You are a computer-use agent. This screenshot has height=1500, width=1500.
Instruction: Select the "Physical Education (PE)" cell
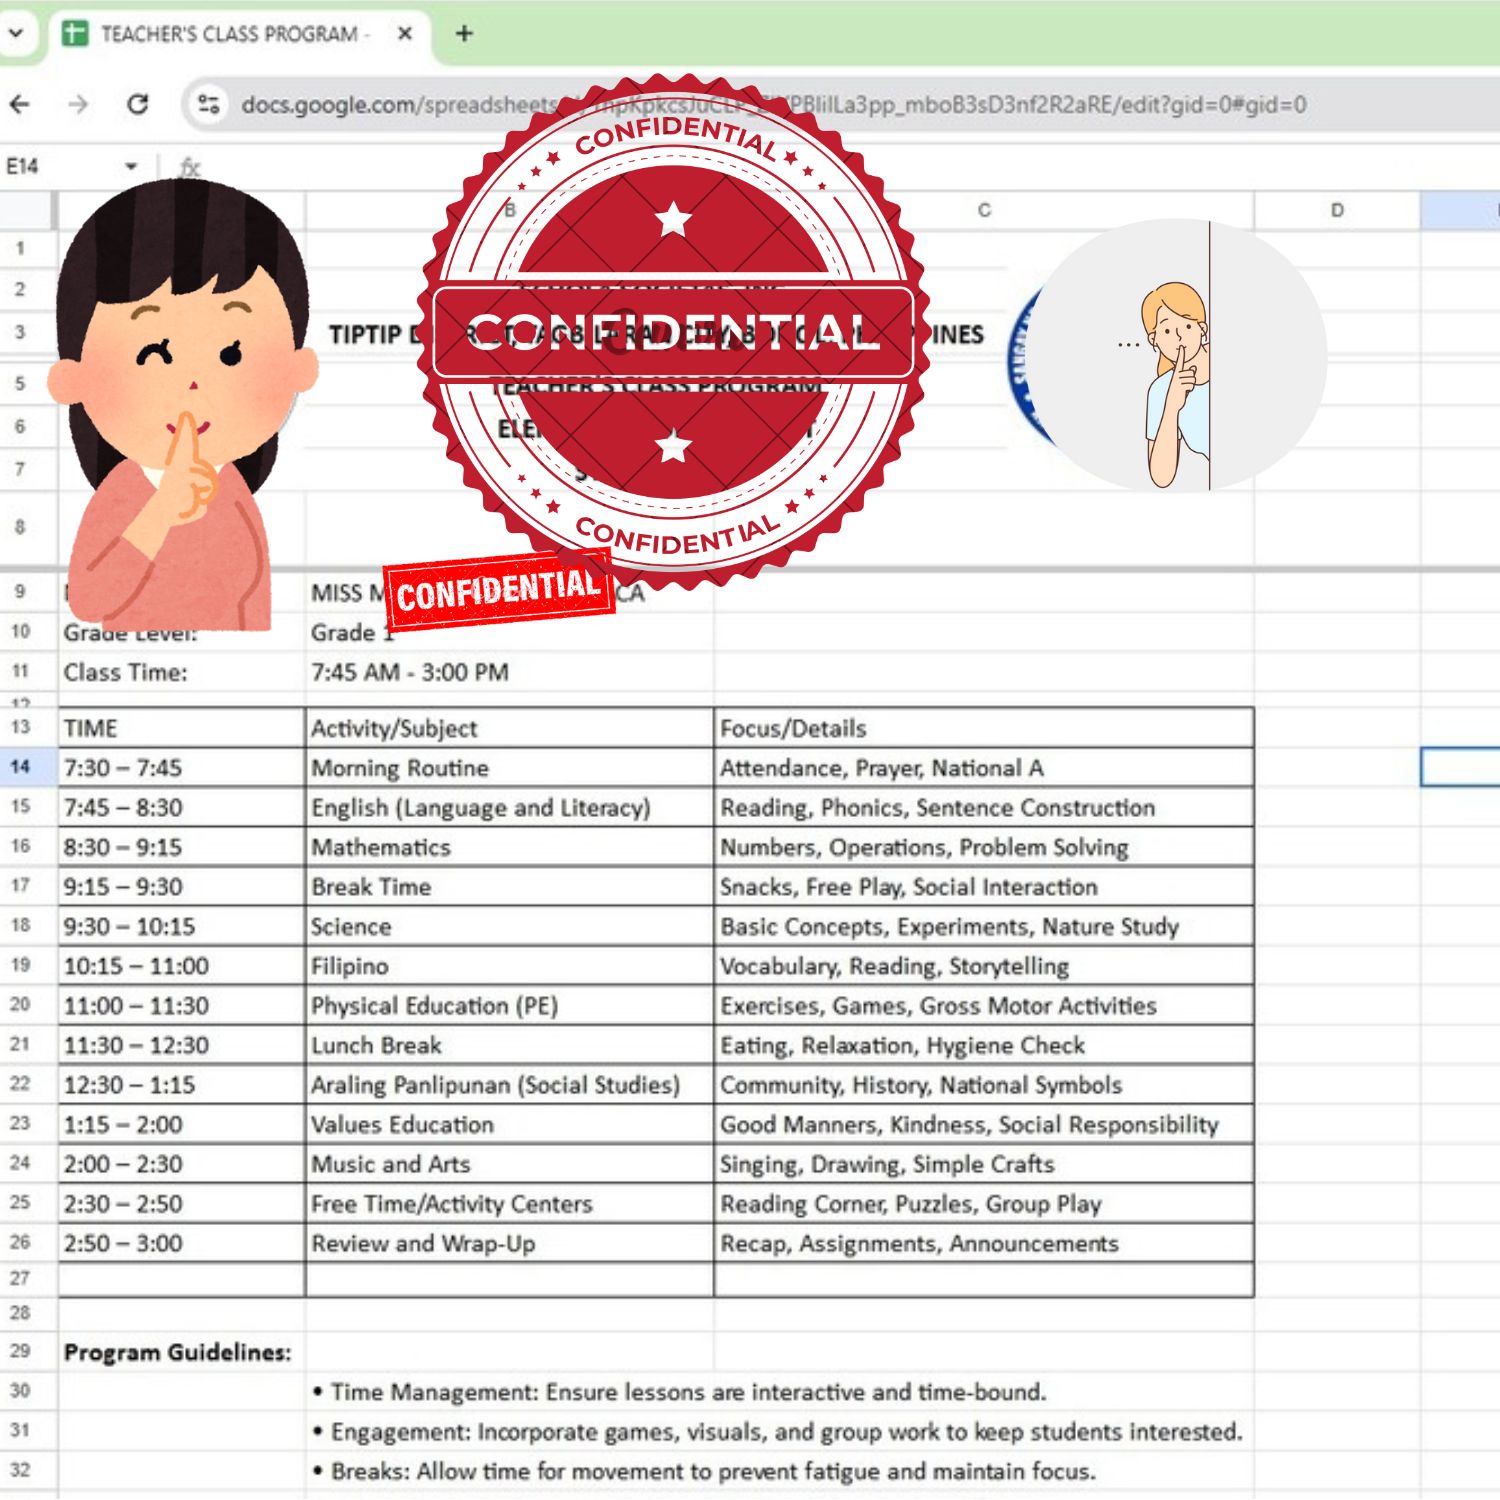510,1005
